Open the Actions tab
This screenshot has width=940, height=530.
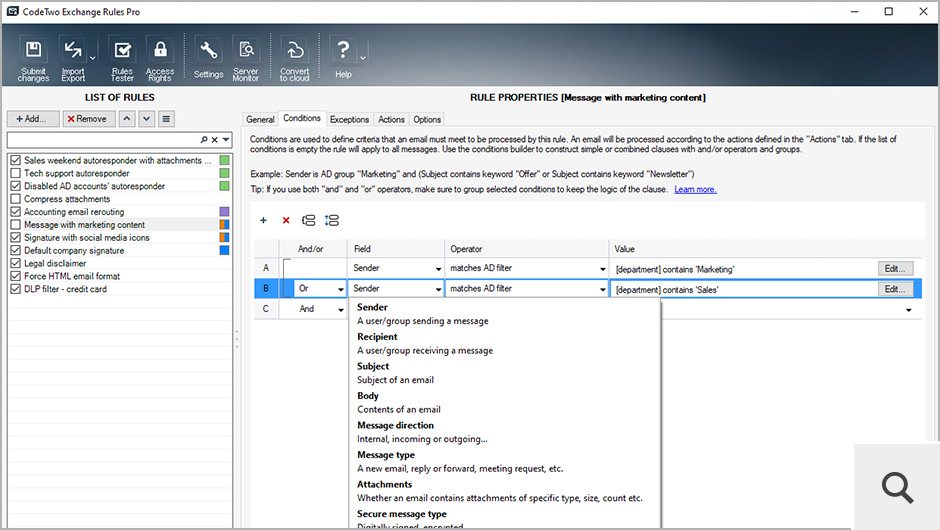coord(391,119)
